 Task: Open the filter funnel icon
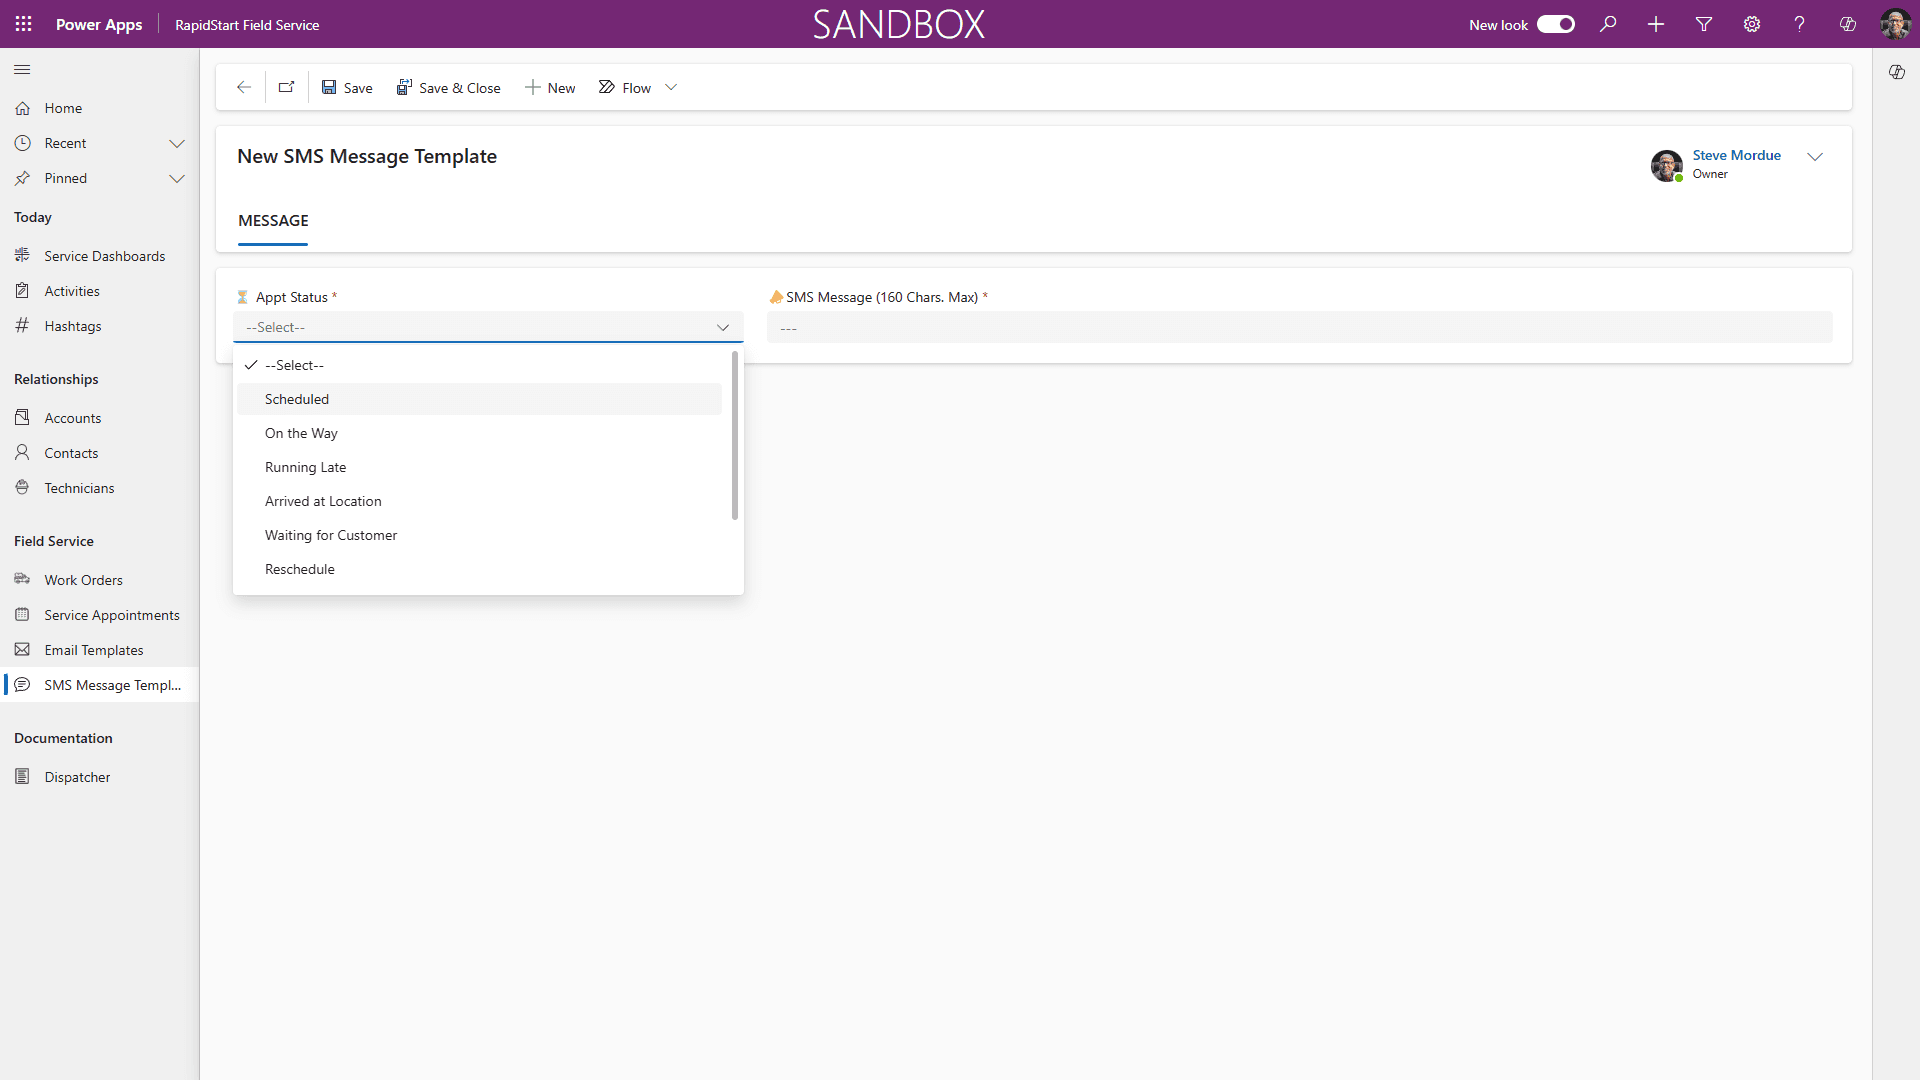[x=1703, y=24]
